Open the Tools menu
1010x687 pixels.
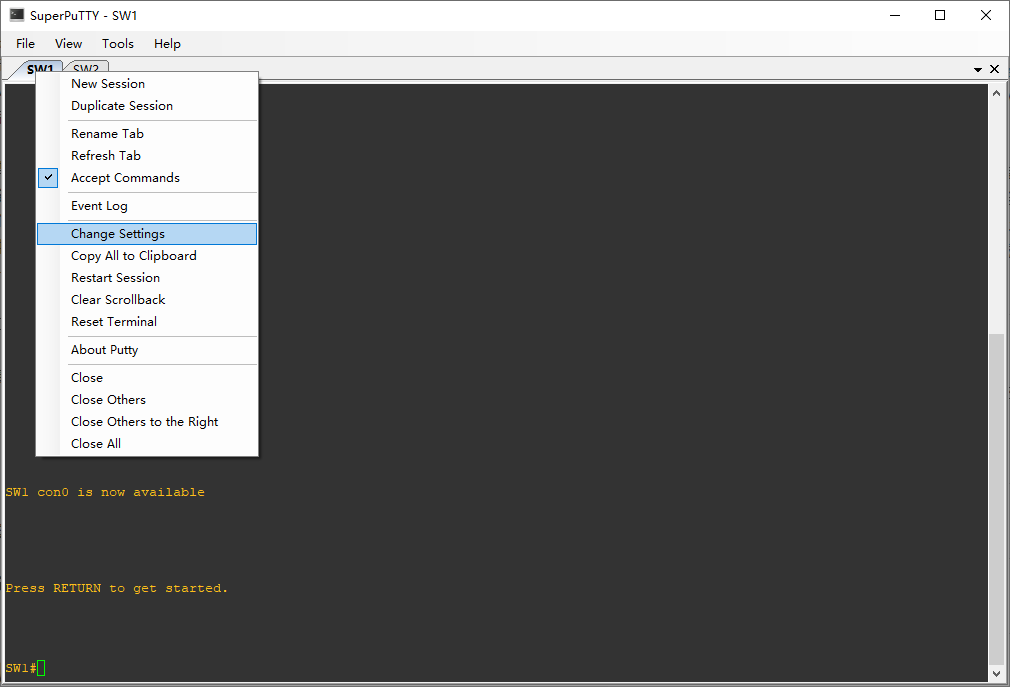click(118, 44)
